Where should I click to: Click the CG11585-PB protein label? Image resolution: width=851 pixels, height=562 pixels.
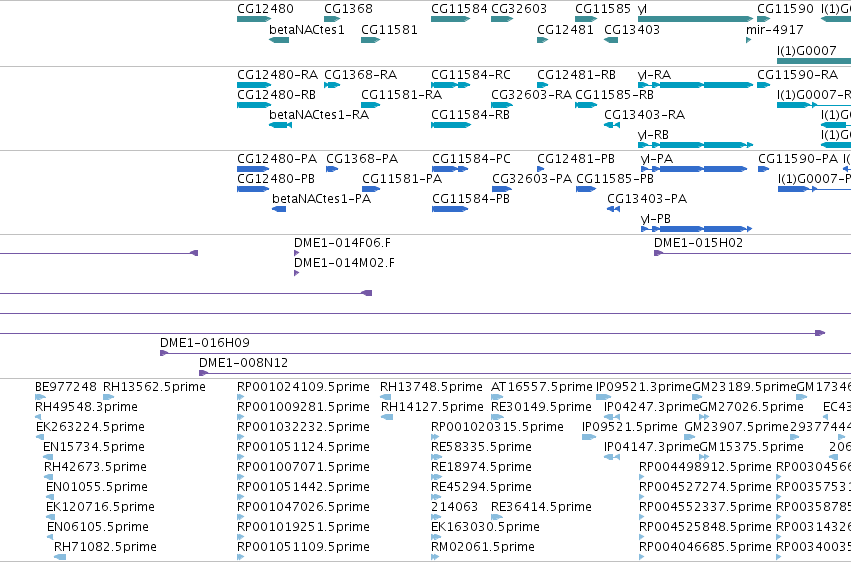click(x=615, y=178)
